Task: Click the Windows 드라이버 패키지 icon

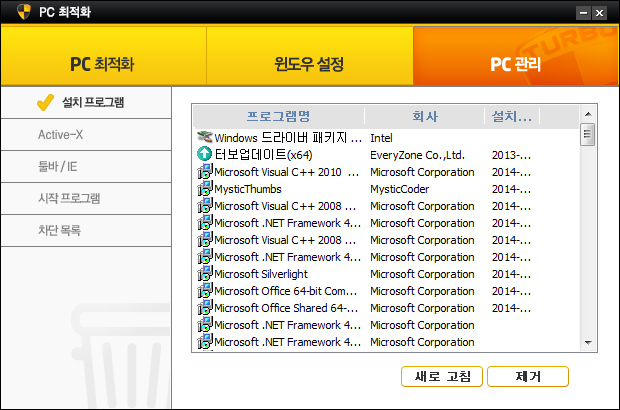Action: click(x=204, y=137)
